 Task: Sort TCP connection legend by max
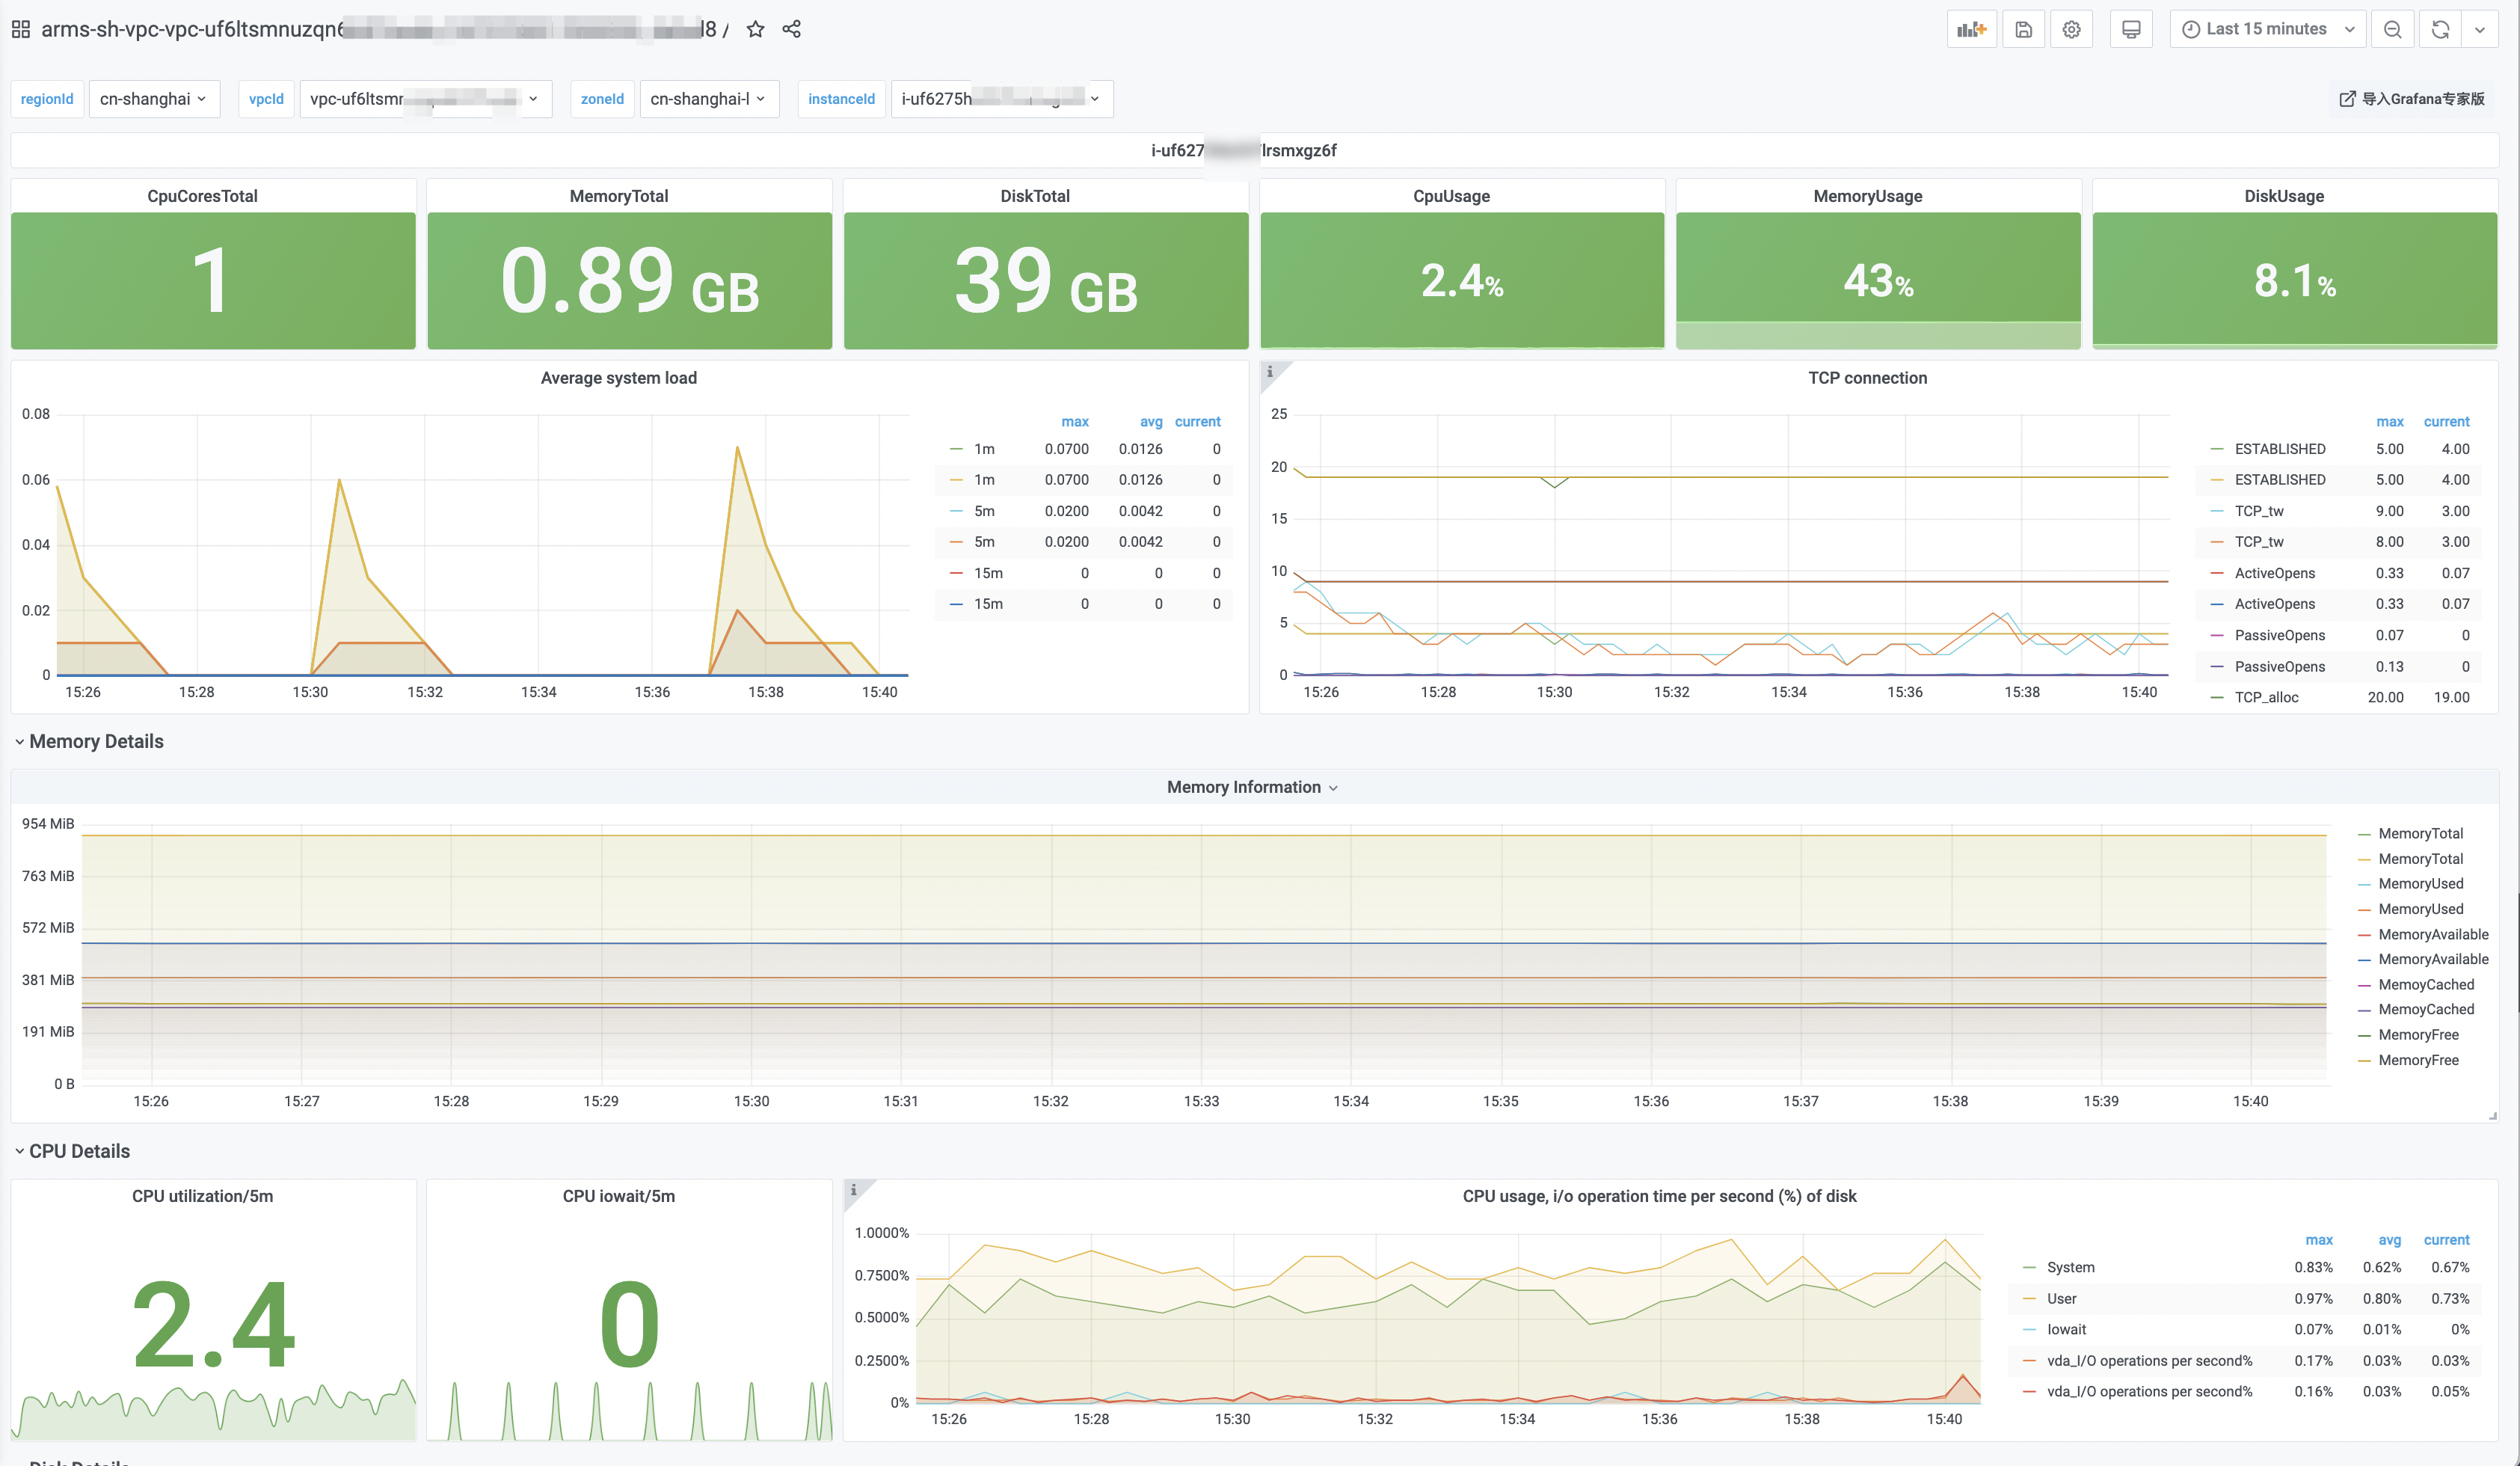pos(2390,422)
